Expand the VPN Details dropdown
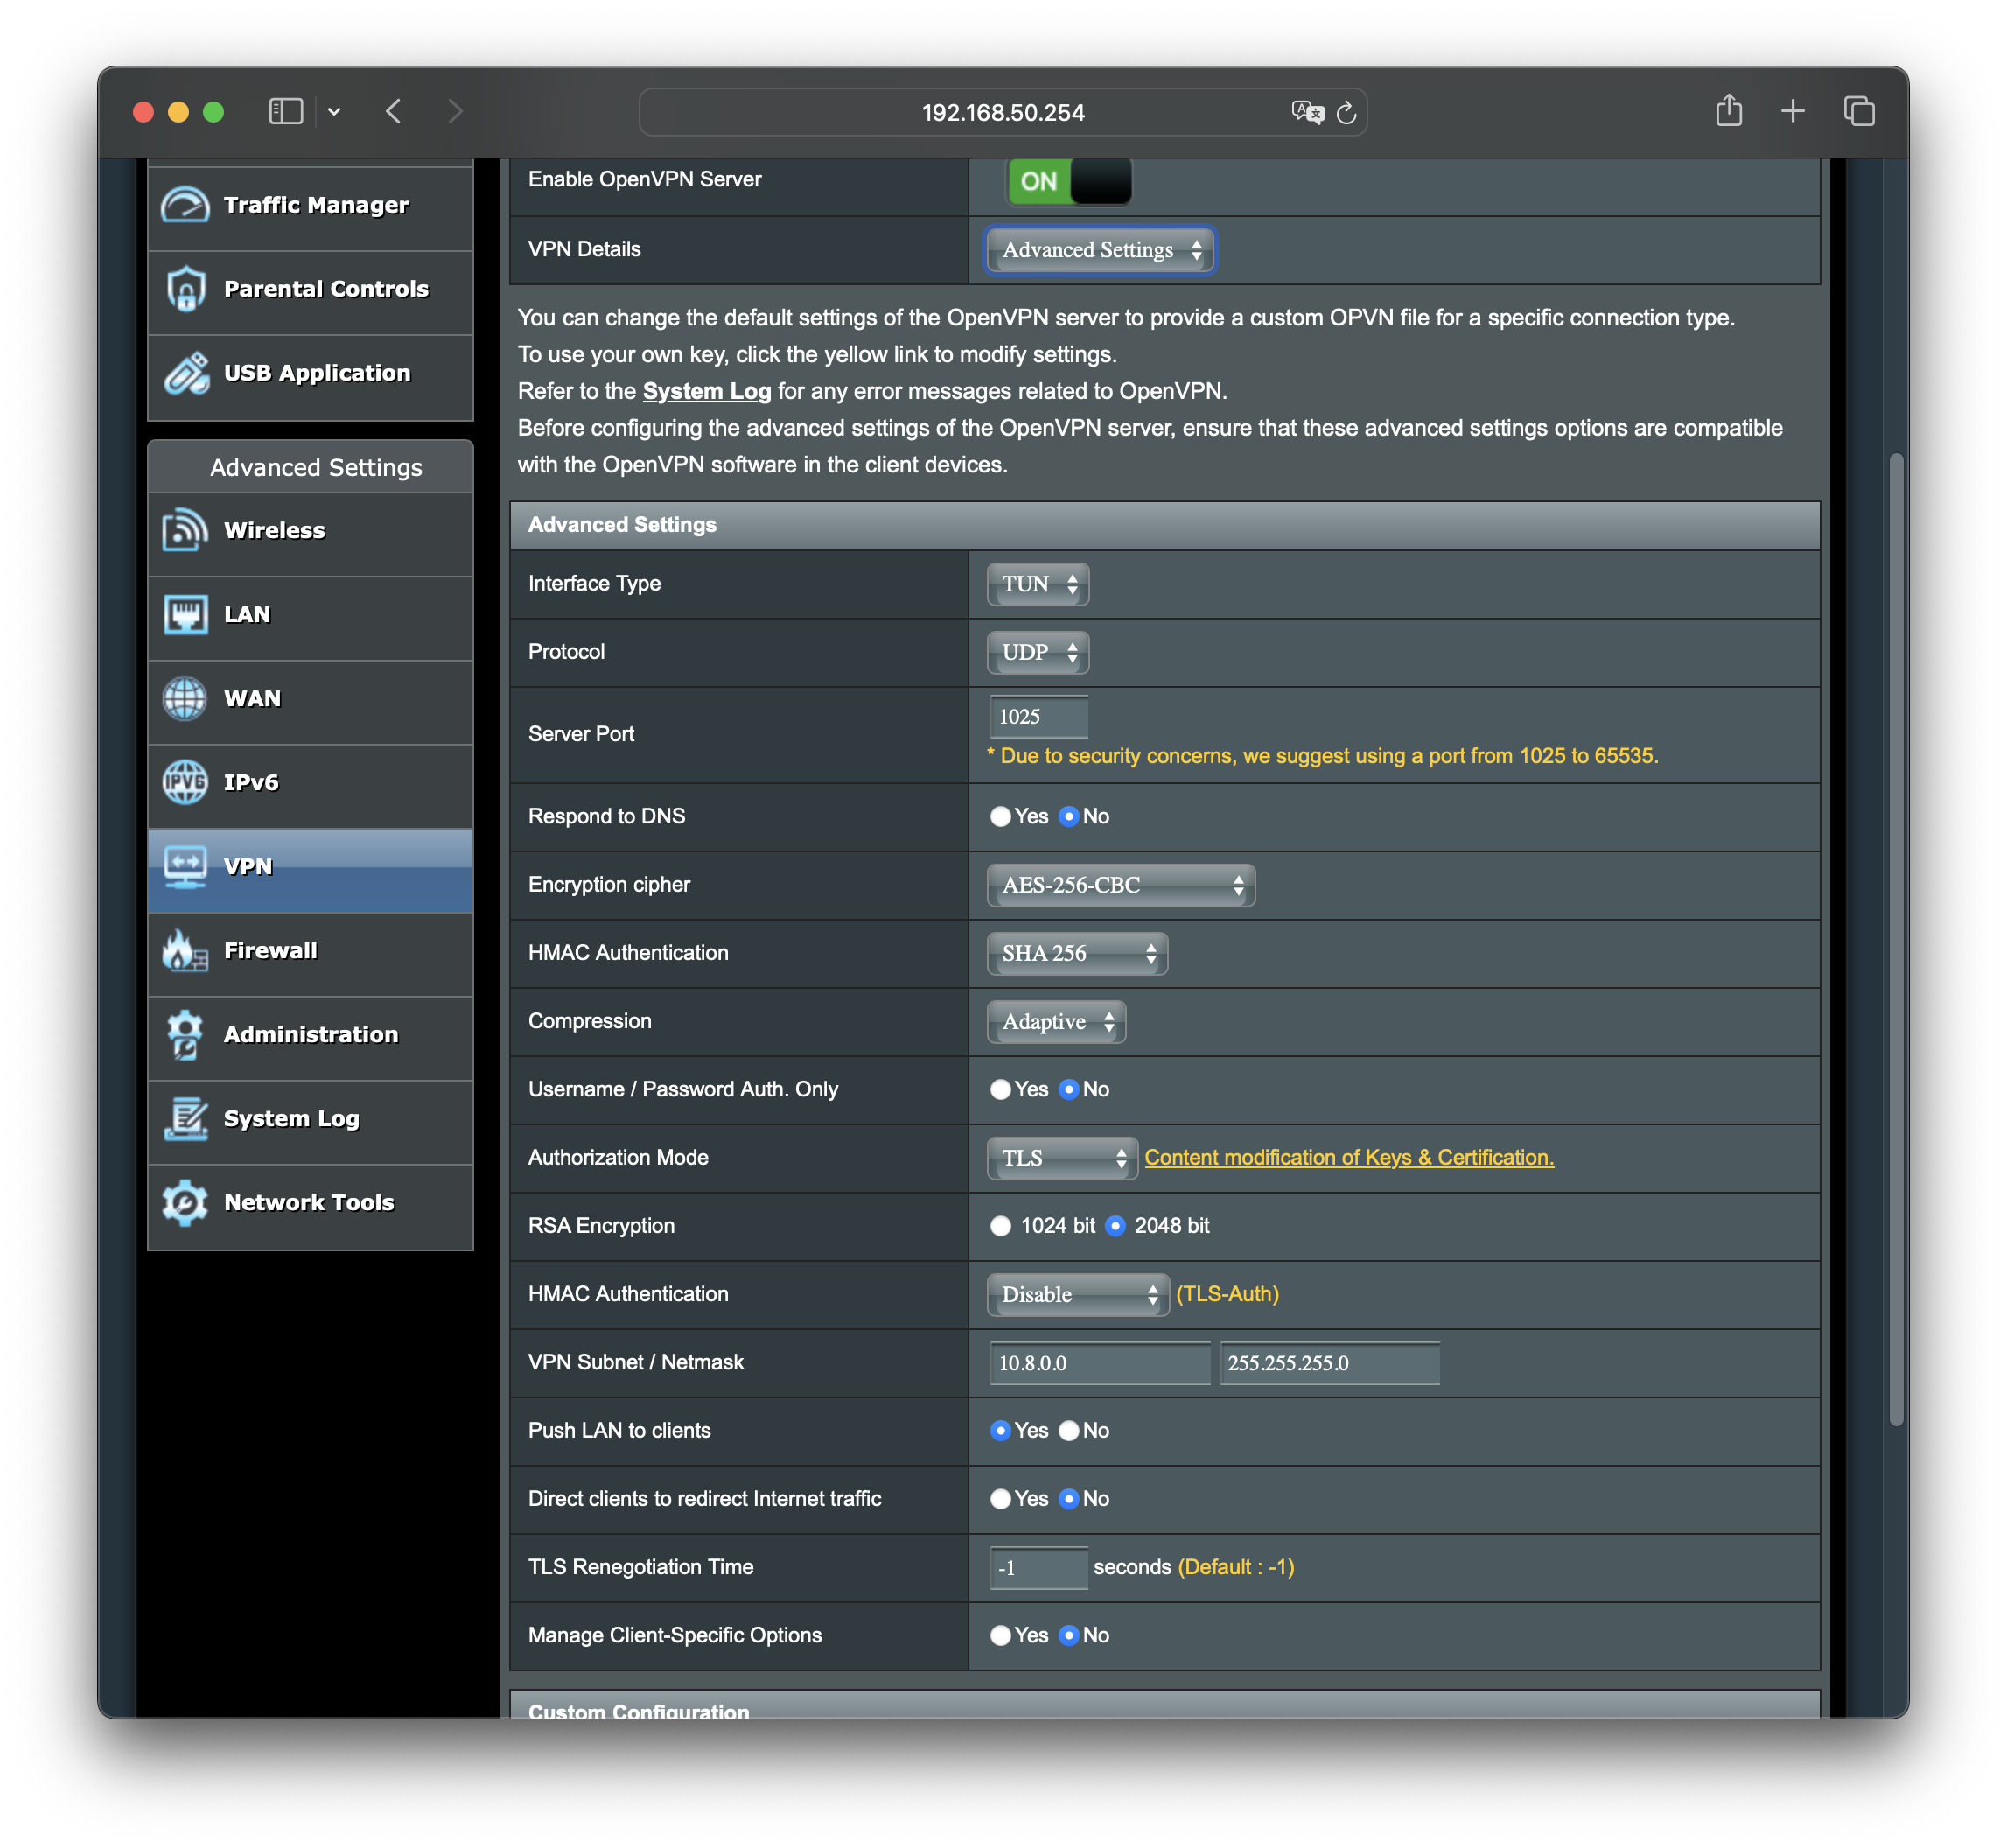 [x=1099, y=250]
